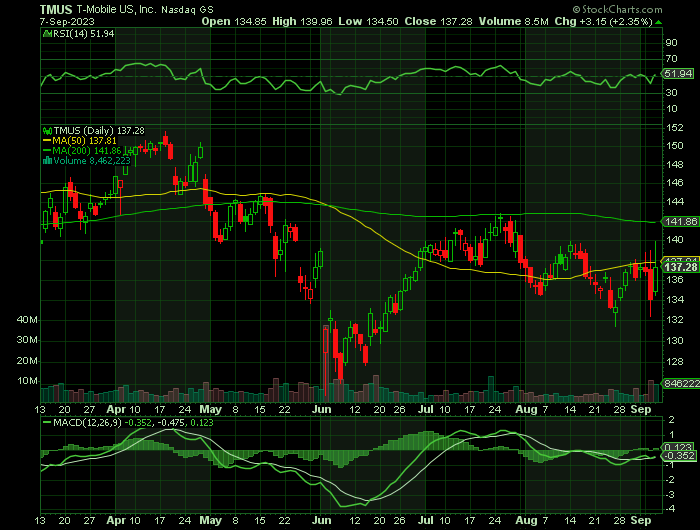700x530 pixels.
Task: Click the 90 level on RSI axis
Action: pos(671,43)
